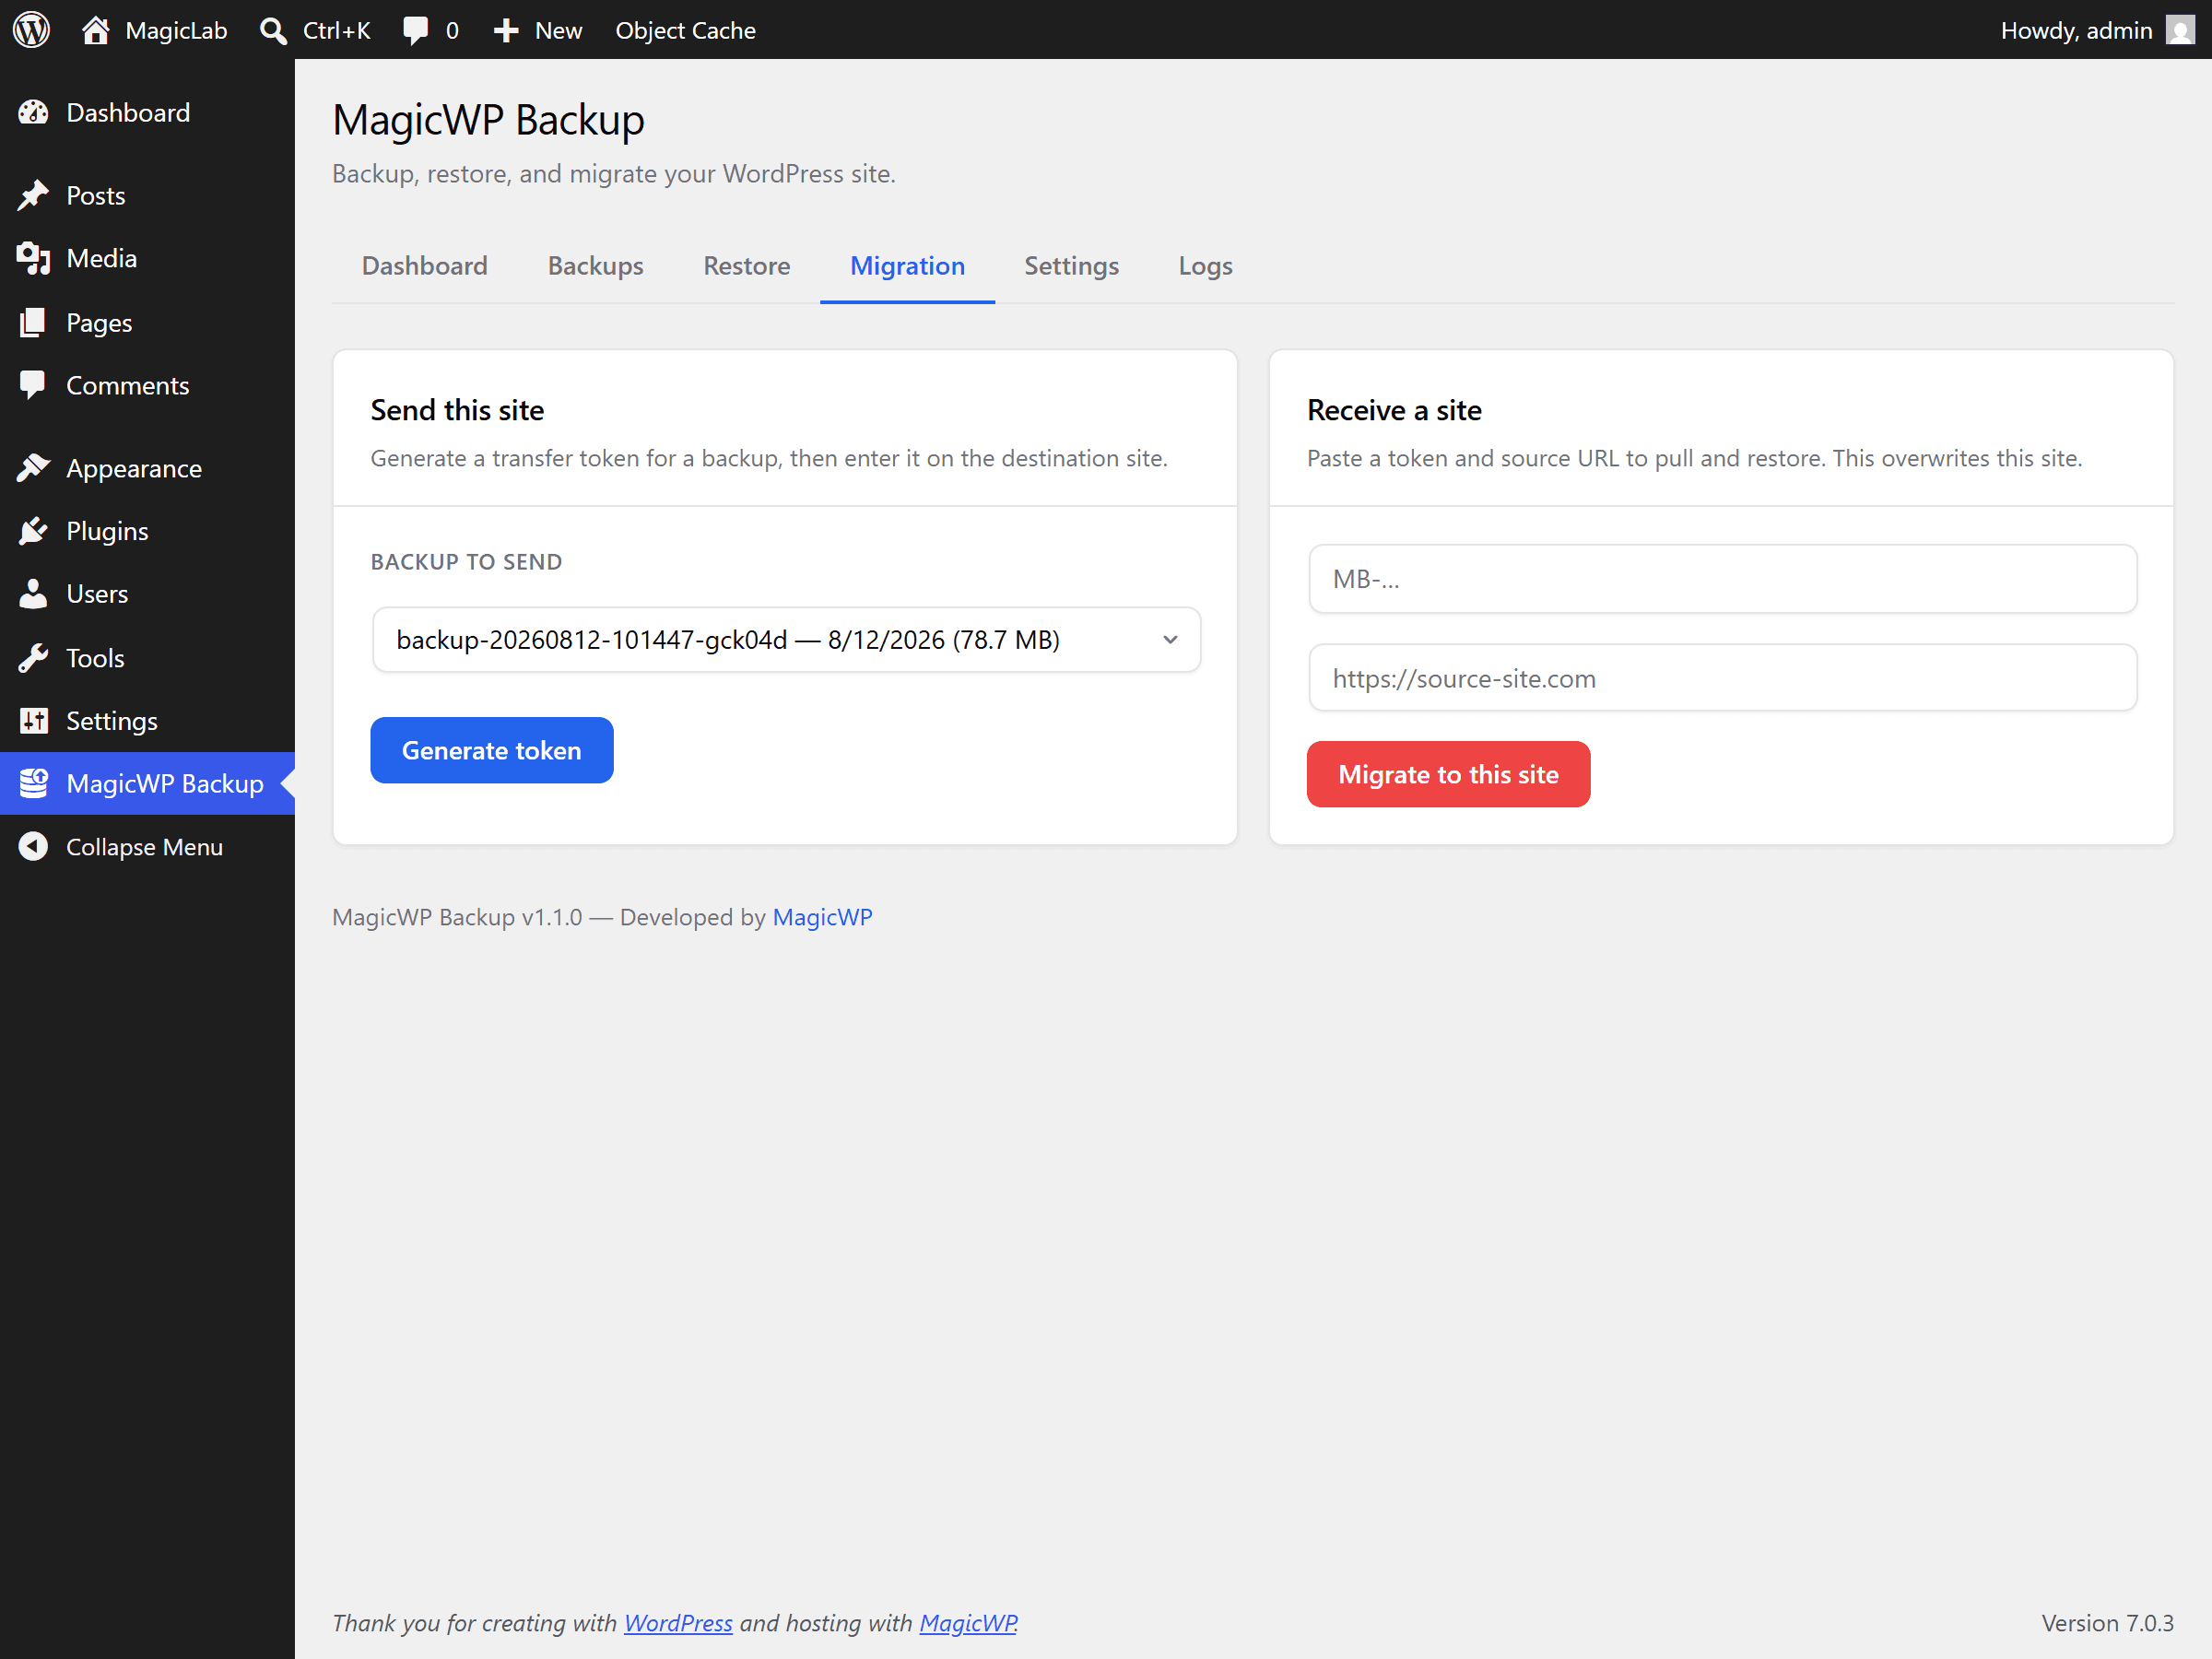Image resolution: width=2212 pixels, height=1659 pixels.
Task: Click the Appearance paintbrush icon
Action: (33, 468)
